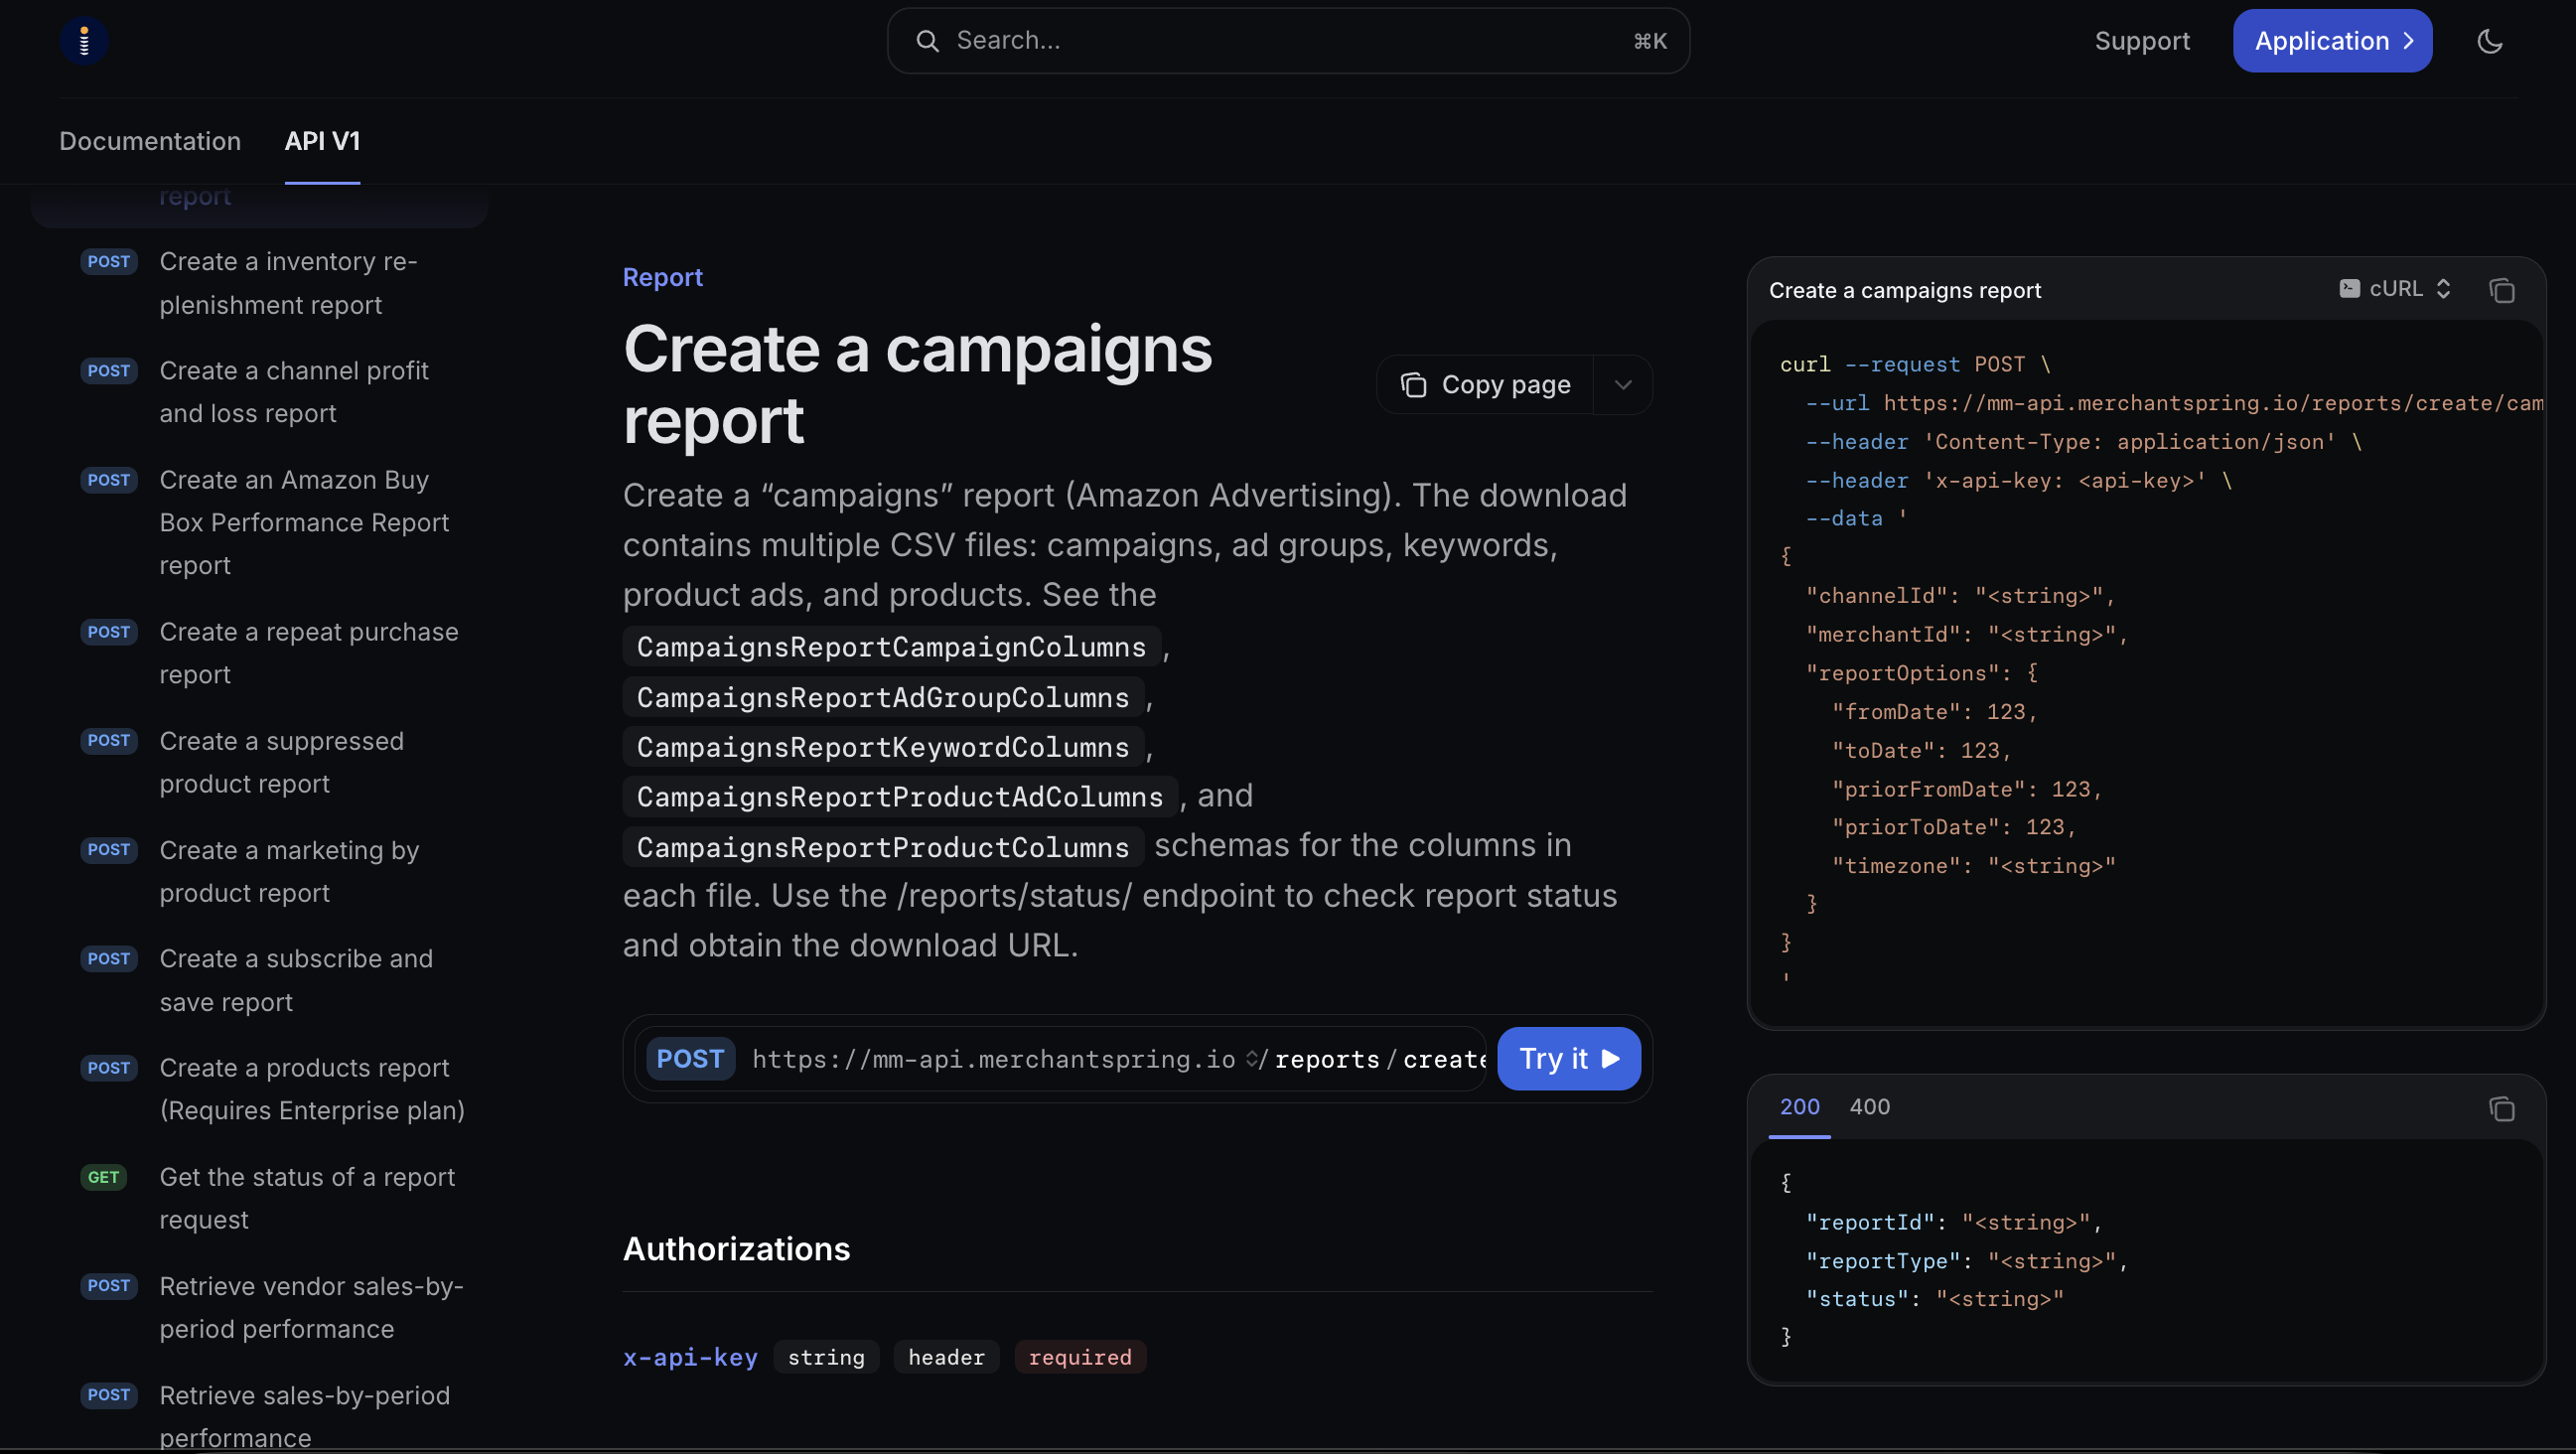This screenshot has height=1454, width=2576.
Task: Copy the cURL request code
Action: click(2501, 290)
